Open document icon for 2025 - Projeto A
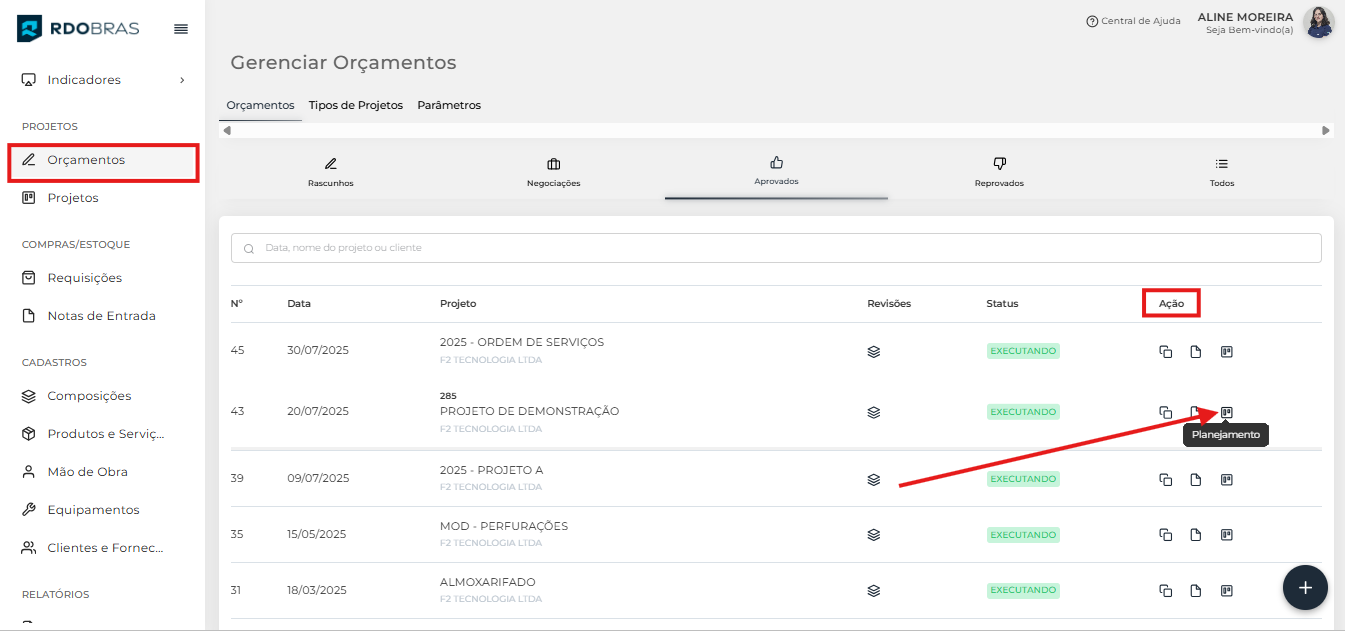 [1195, 480]
